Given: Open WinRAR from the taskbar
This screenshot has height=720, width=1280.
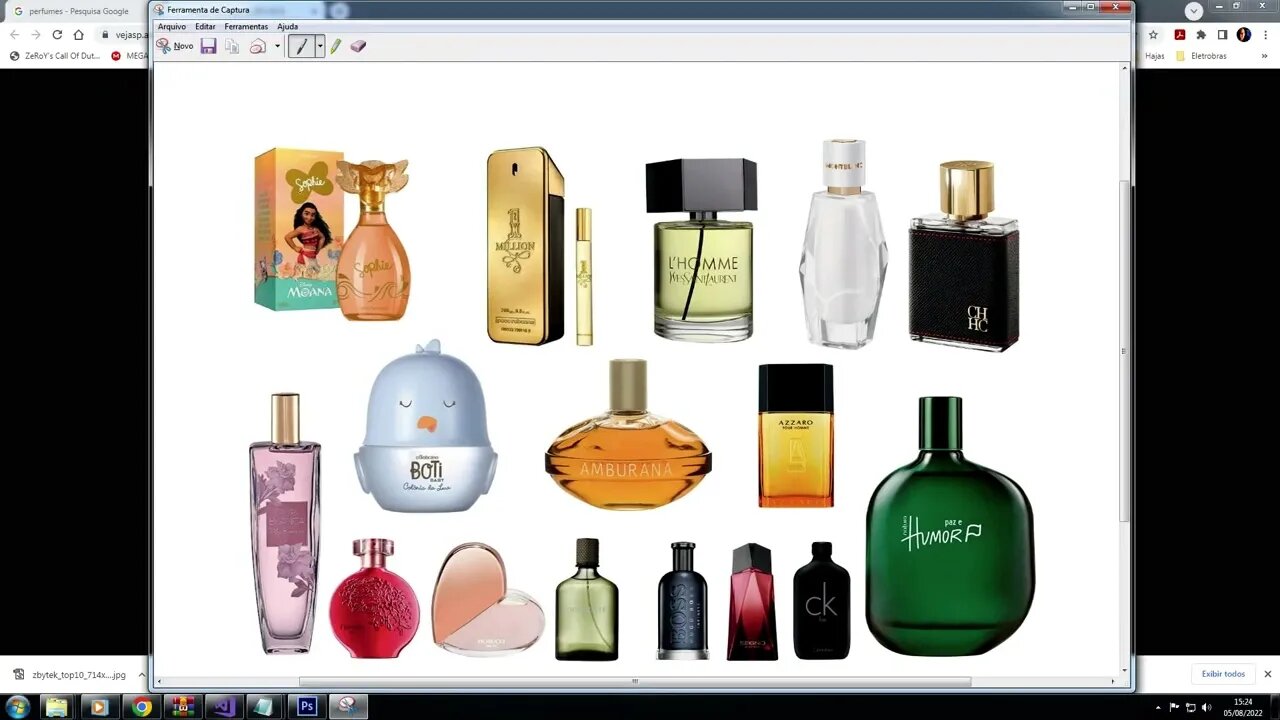Looking at the screenshot, I should pyautogui.click(x=183, y=707).
